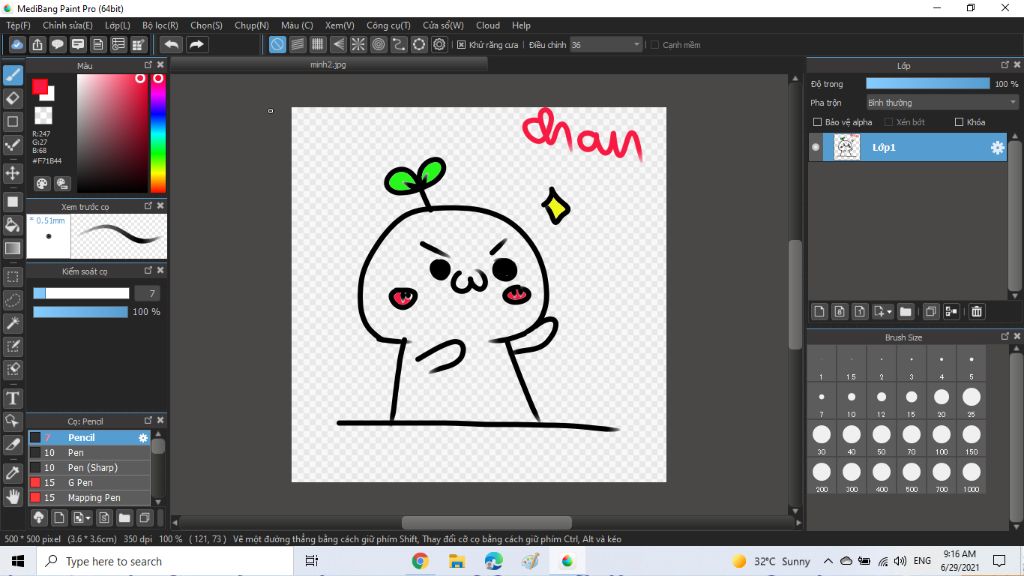Switch to minh2.jpg document tab
Screen dimensions: 1024x576
click(x=328, y=65)
